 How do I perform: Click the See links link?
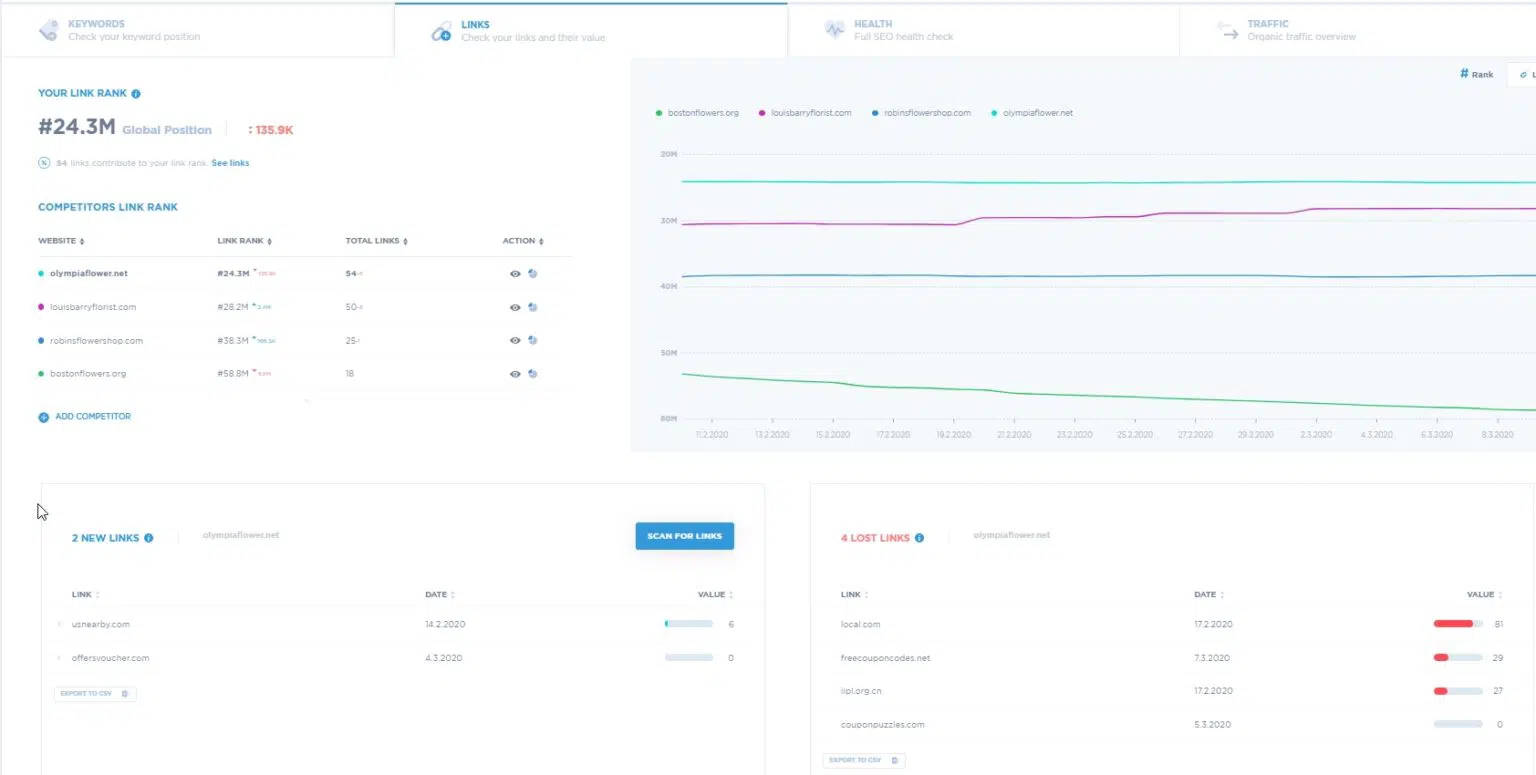point(230,163)
